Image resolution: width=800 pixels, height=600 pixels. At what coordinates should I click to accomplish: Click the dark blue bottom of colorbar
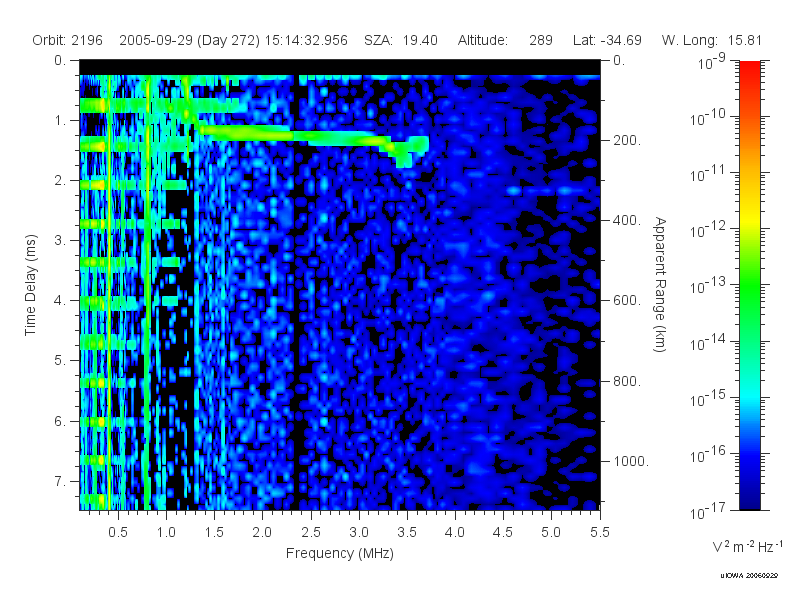point(750,500)
